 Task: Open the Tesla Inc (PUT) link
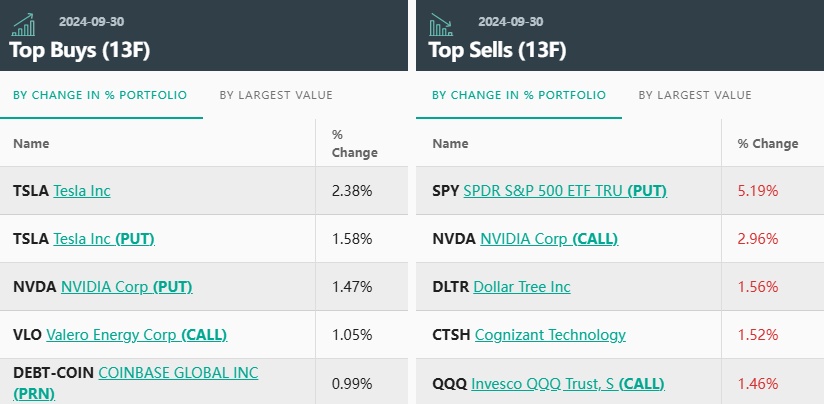[104, 238]
